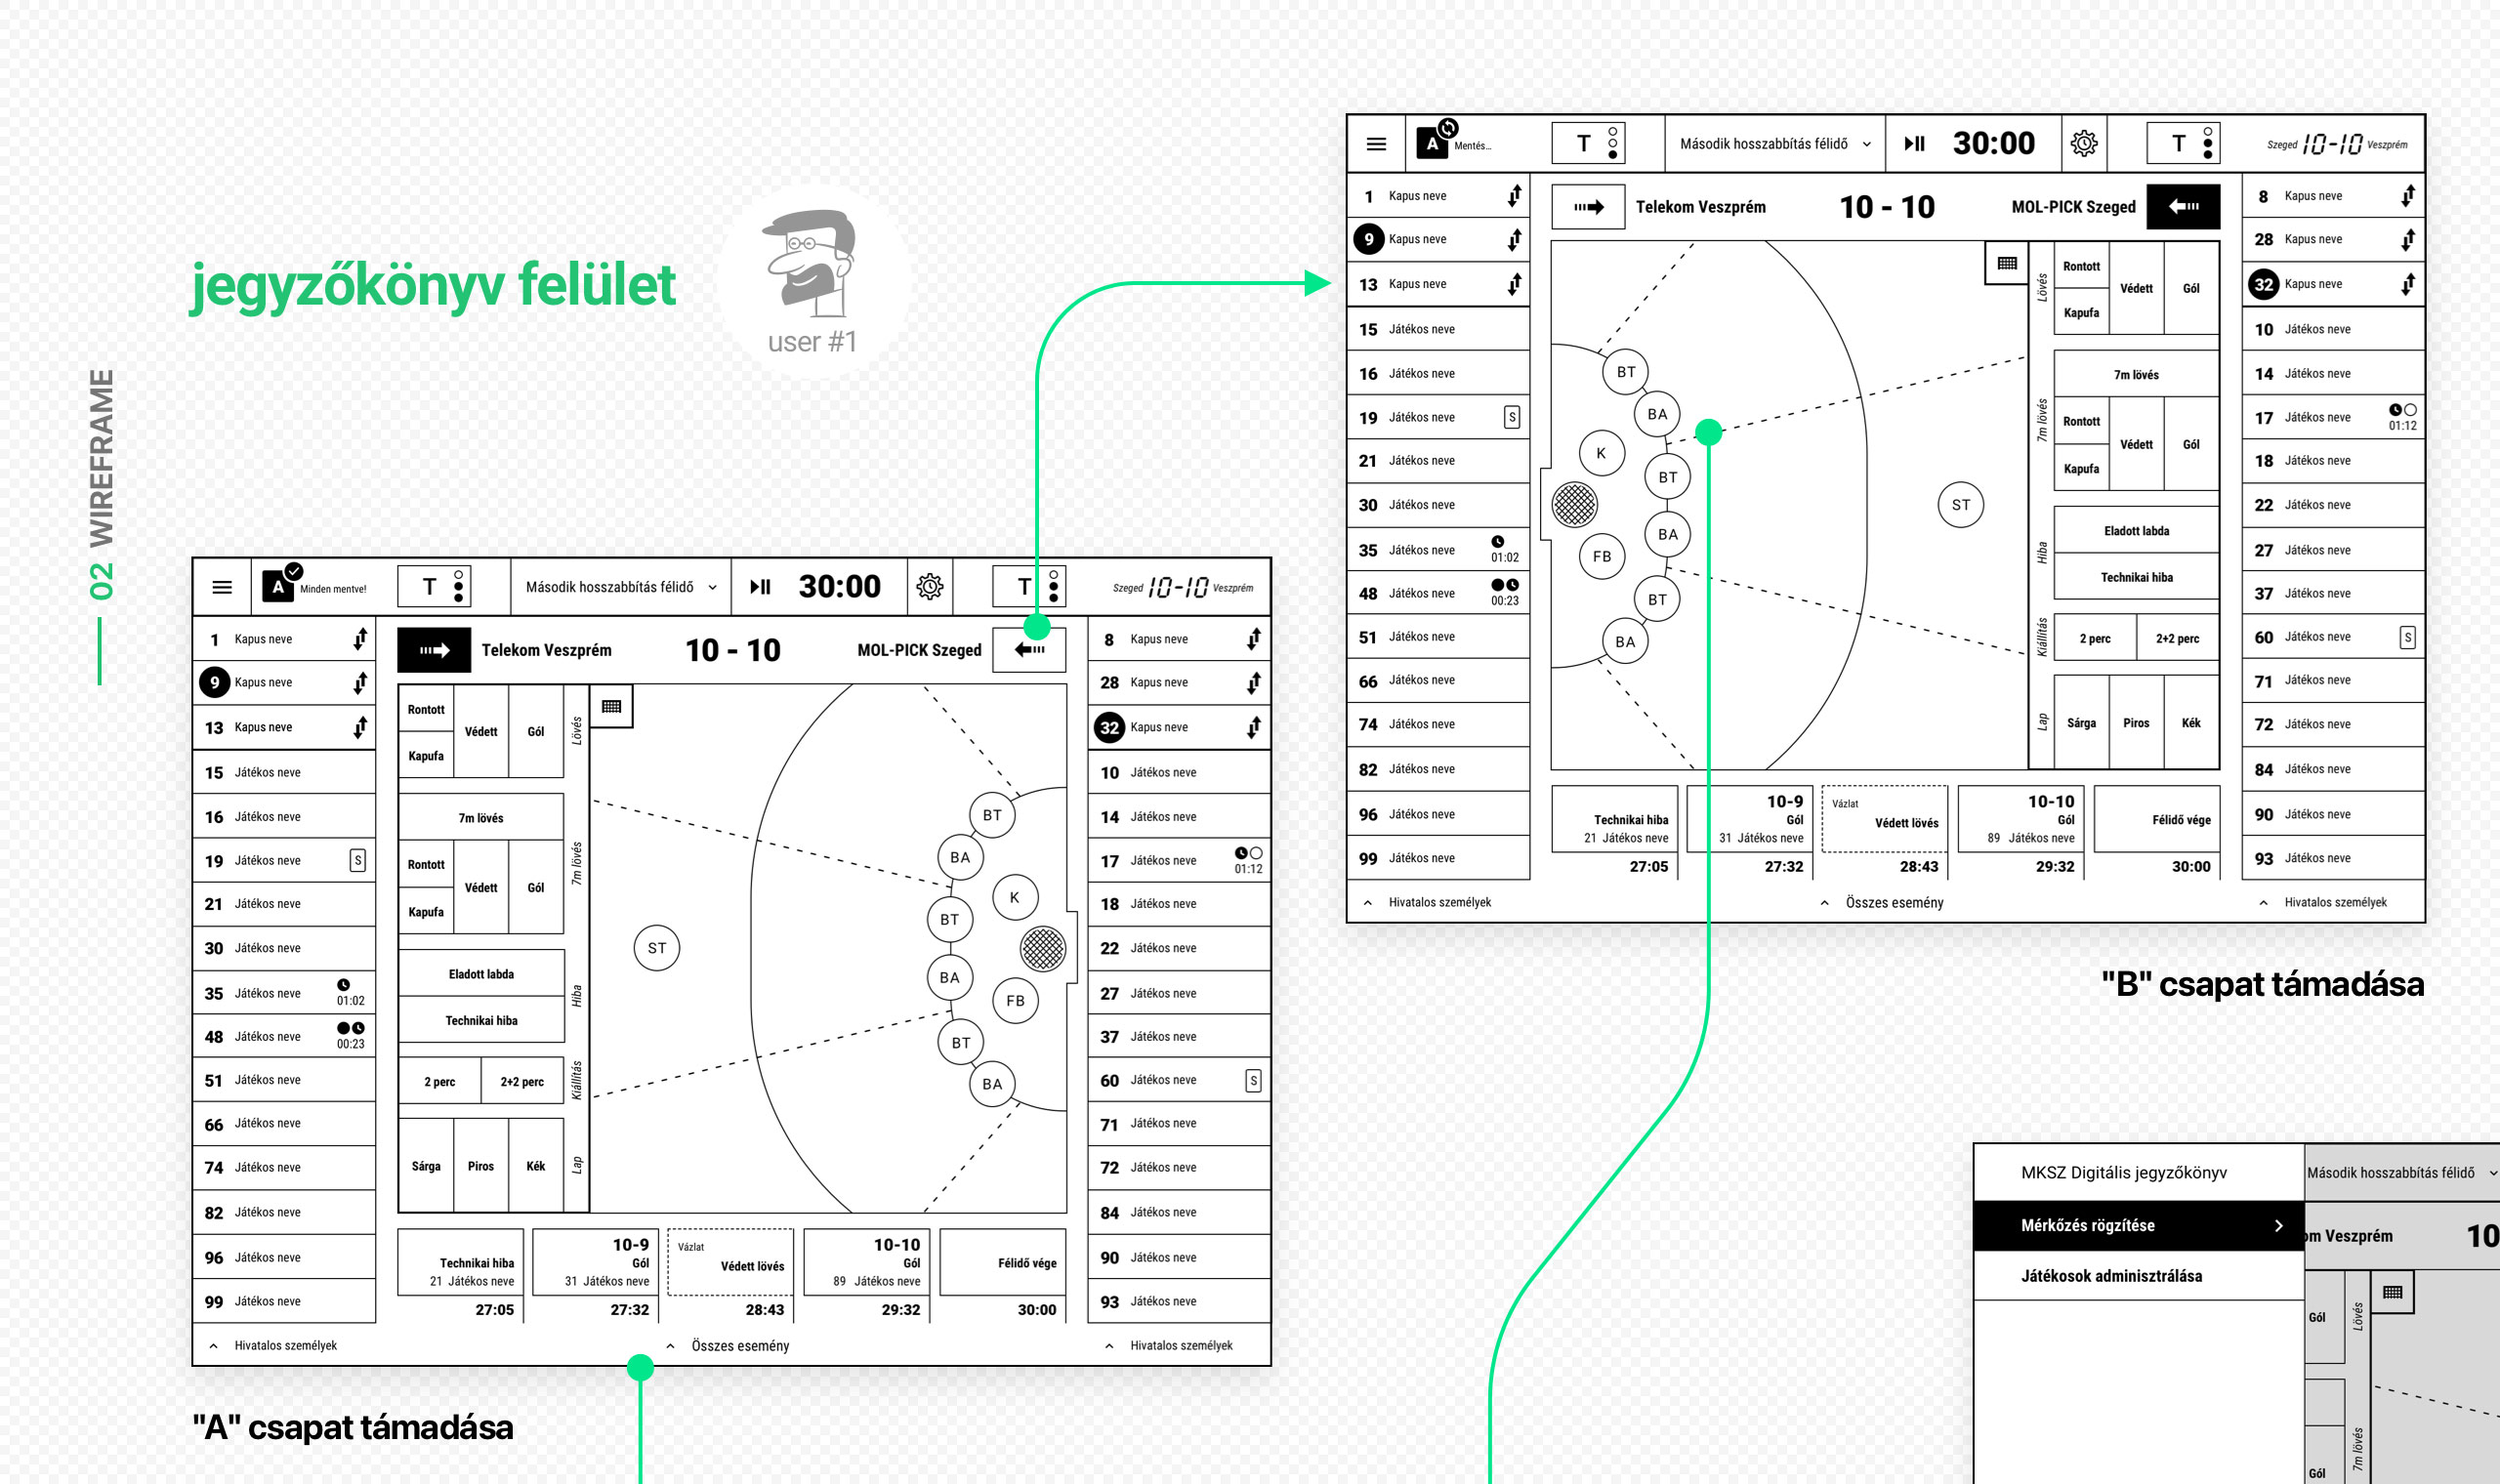Click keyboard grid icon in A-team court
This screenshot has height=1484, width=2500.
pyautogui.click(x=612, y=706)
